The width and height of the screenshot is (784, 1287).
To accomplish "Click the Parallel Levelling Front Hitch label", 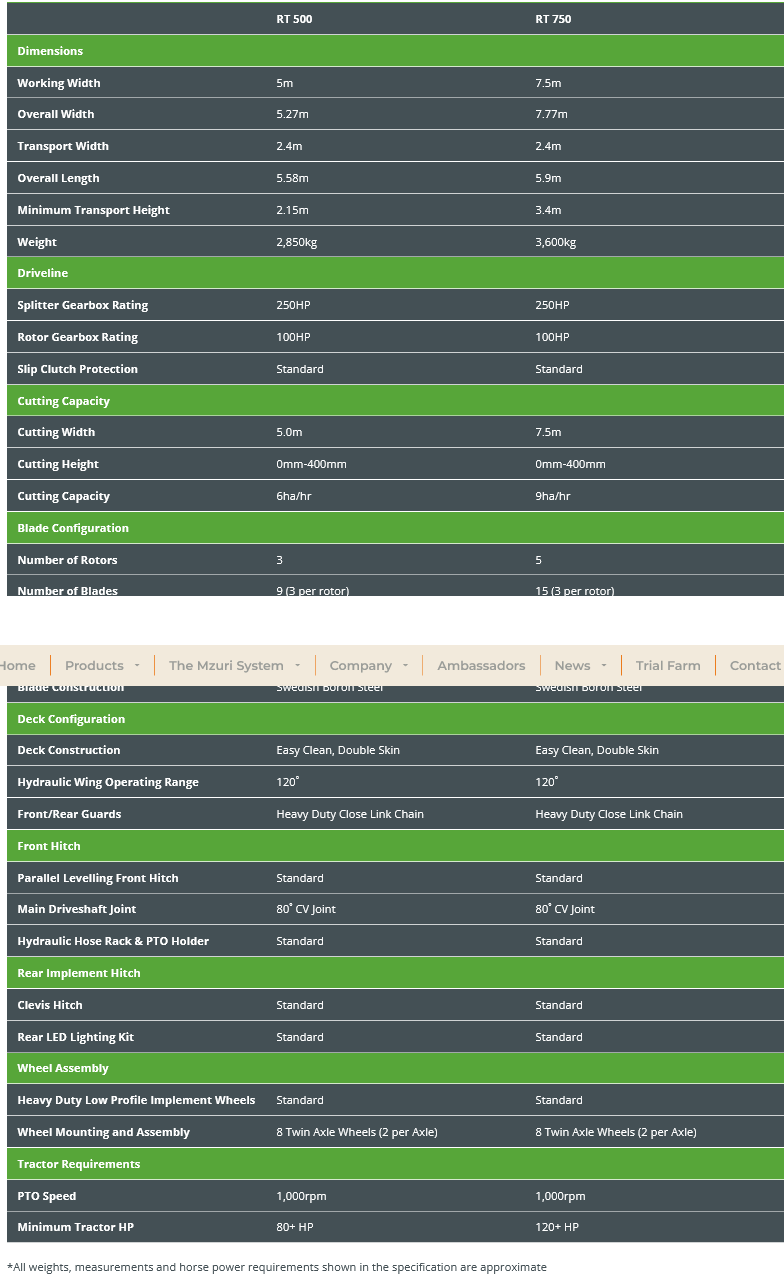I will (x=98, y=878).
